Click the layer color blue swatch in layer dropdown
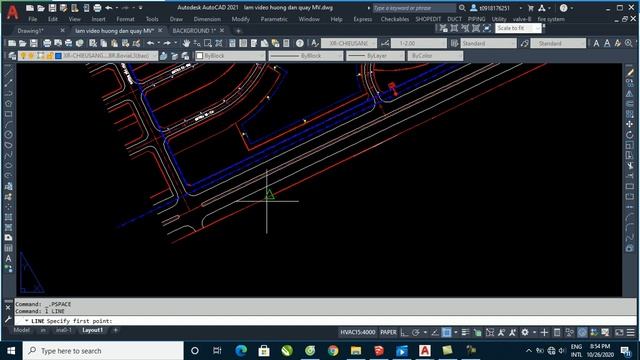The image size is (640, 360). (58, 56)
